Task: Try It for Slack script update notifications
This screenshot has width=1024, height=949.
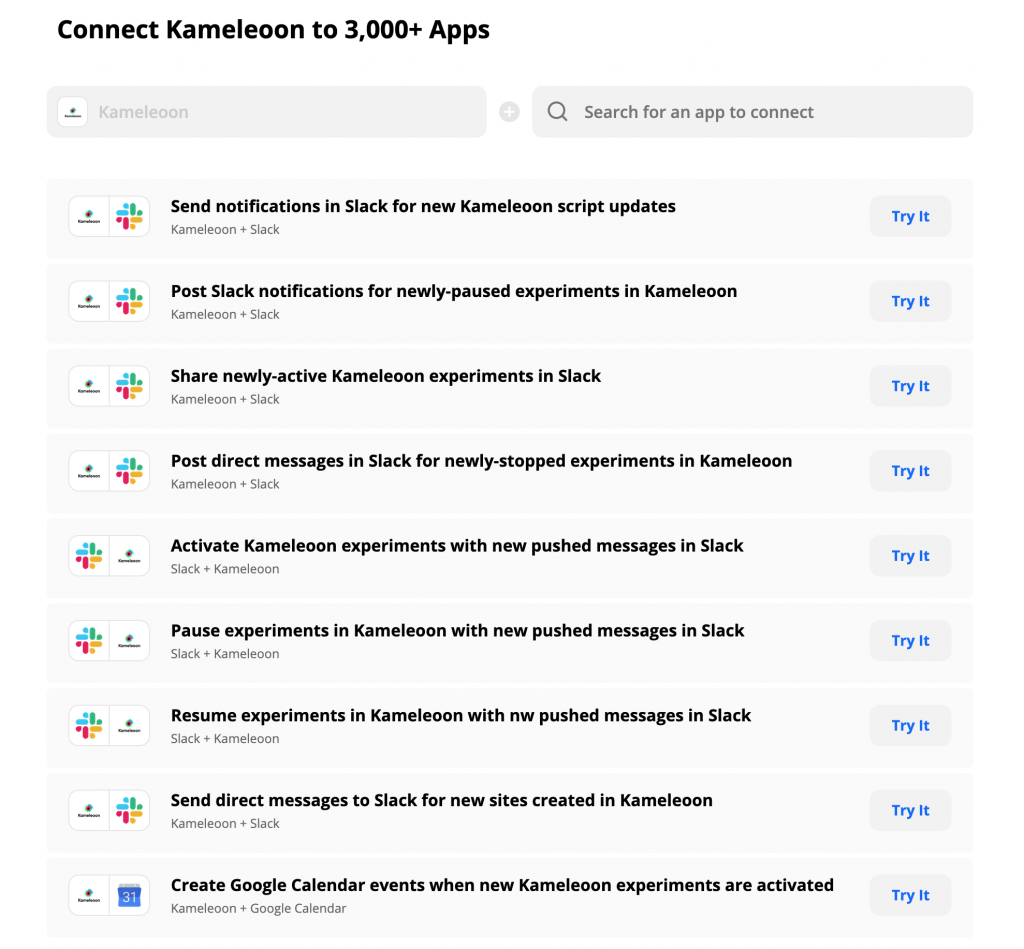Action: pos(910,216)
